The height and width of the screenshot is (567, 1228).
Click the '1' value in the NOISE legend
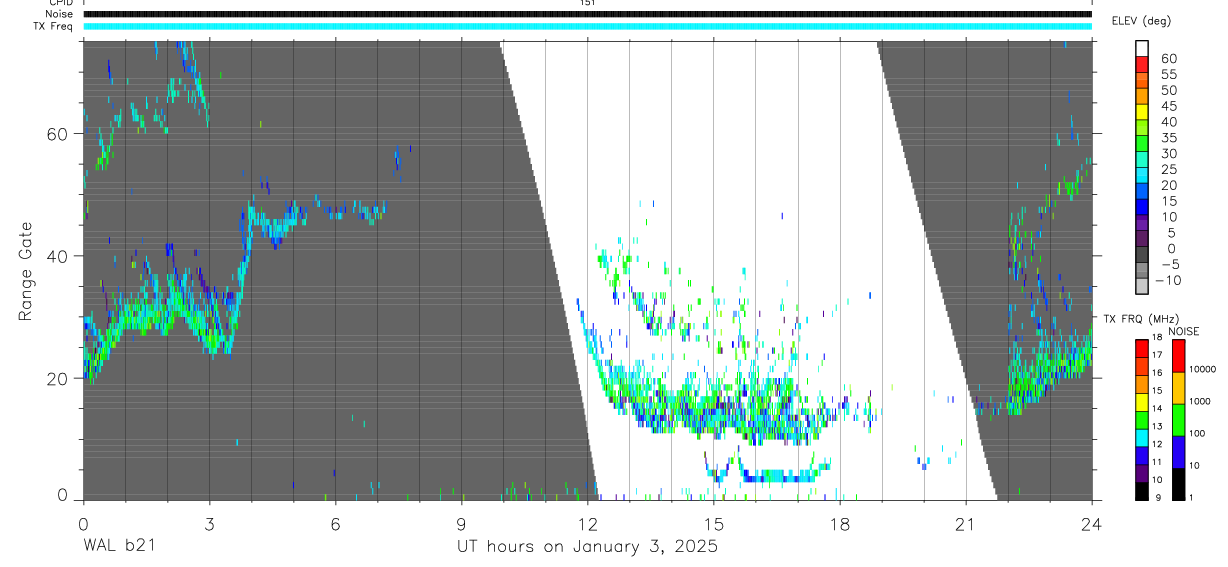(x=1191, y=498)
